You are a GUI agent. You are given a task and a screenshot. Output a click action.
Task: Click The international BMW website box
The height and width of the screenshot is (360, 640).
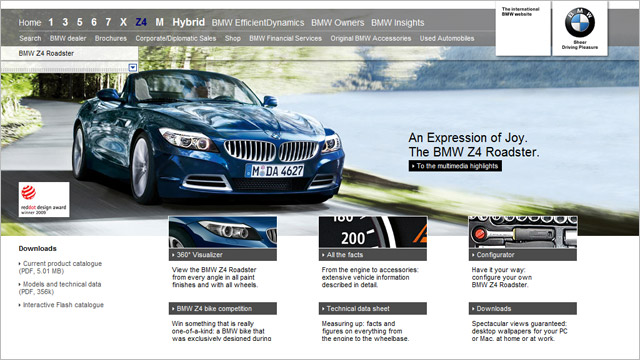[x=523, y=28]
